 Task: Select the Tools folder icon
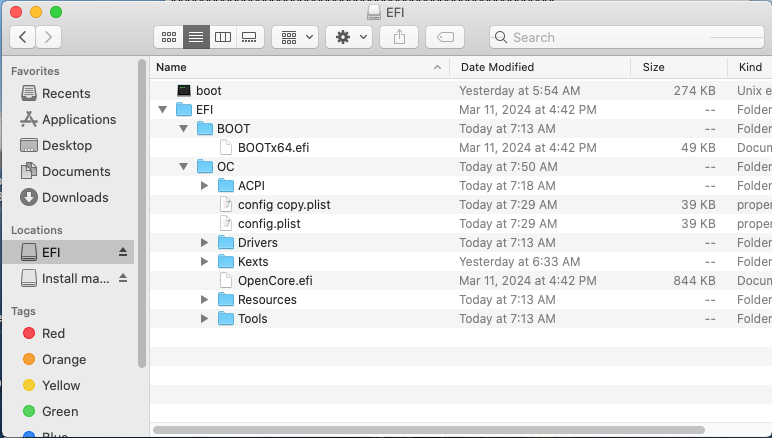(x=225, y=318)
